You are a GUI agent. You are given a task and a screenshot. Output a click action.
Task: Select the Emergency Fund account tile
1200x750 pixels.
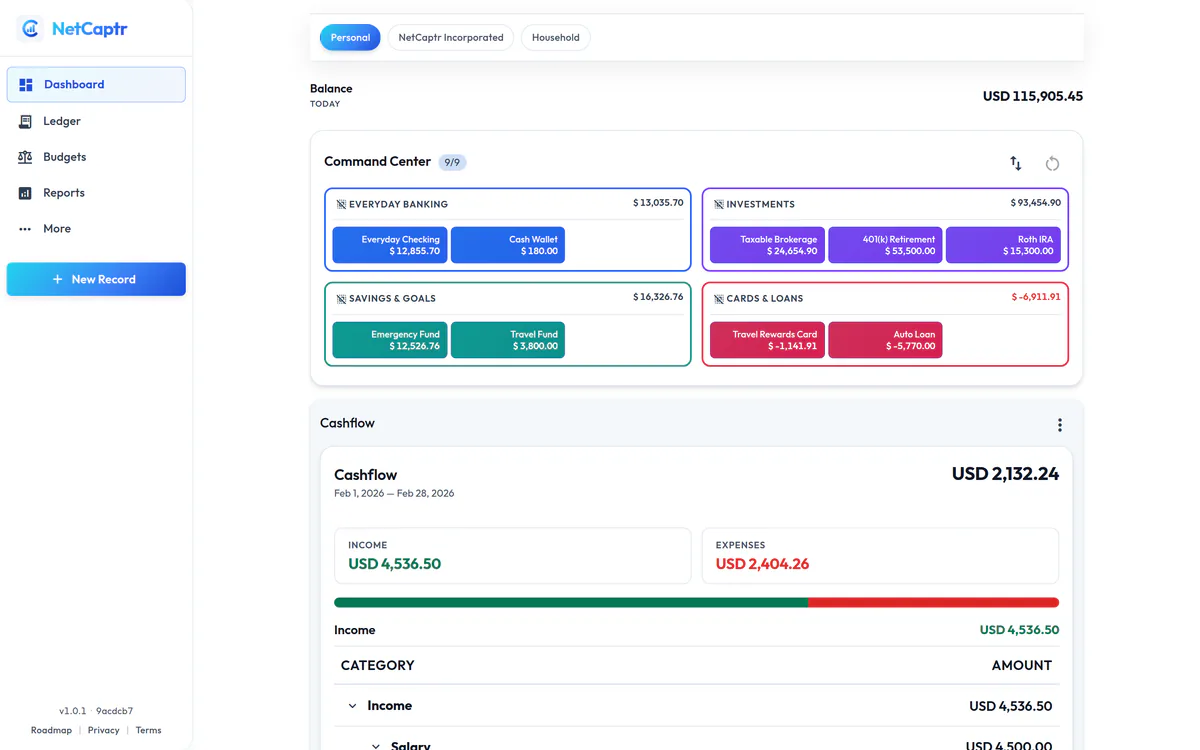click(390, 340)
